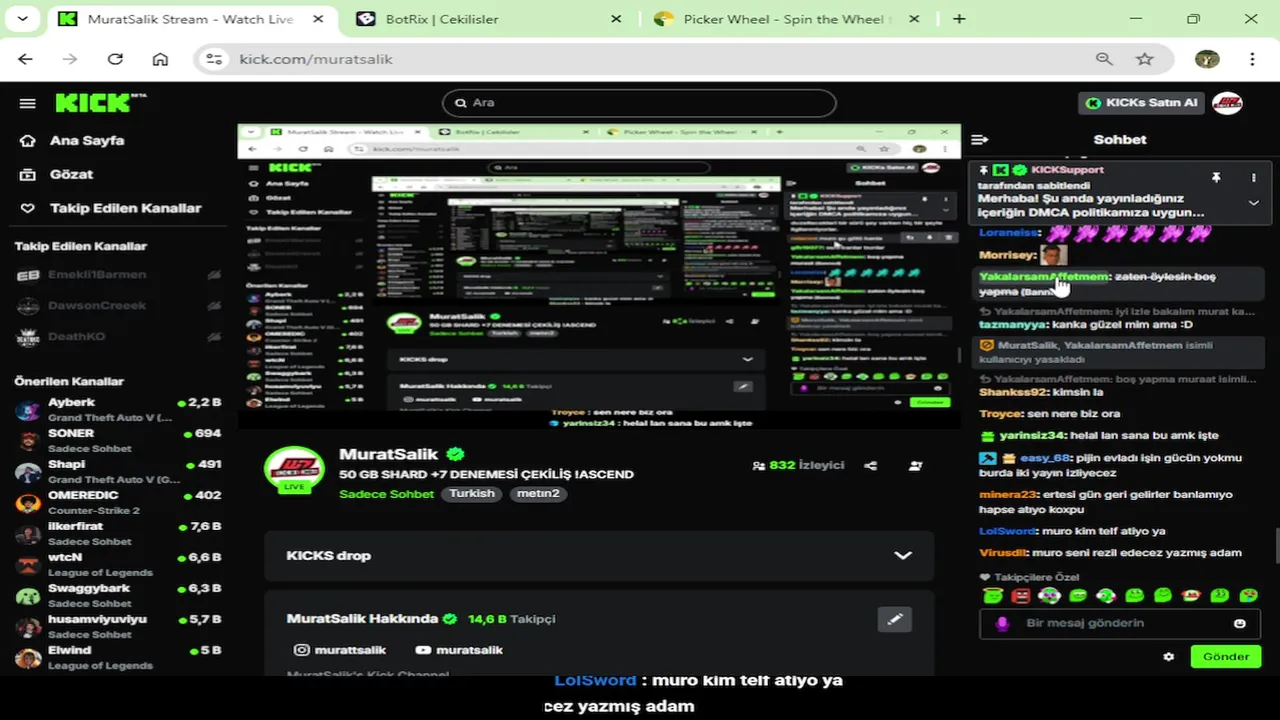Open Ayberk recommended channel
The image size is (1280, 720).
point(118,410)
